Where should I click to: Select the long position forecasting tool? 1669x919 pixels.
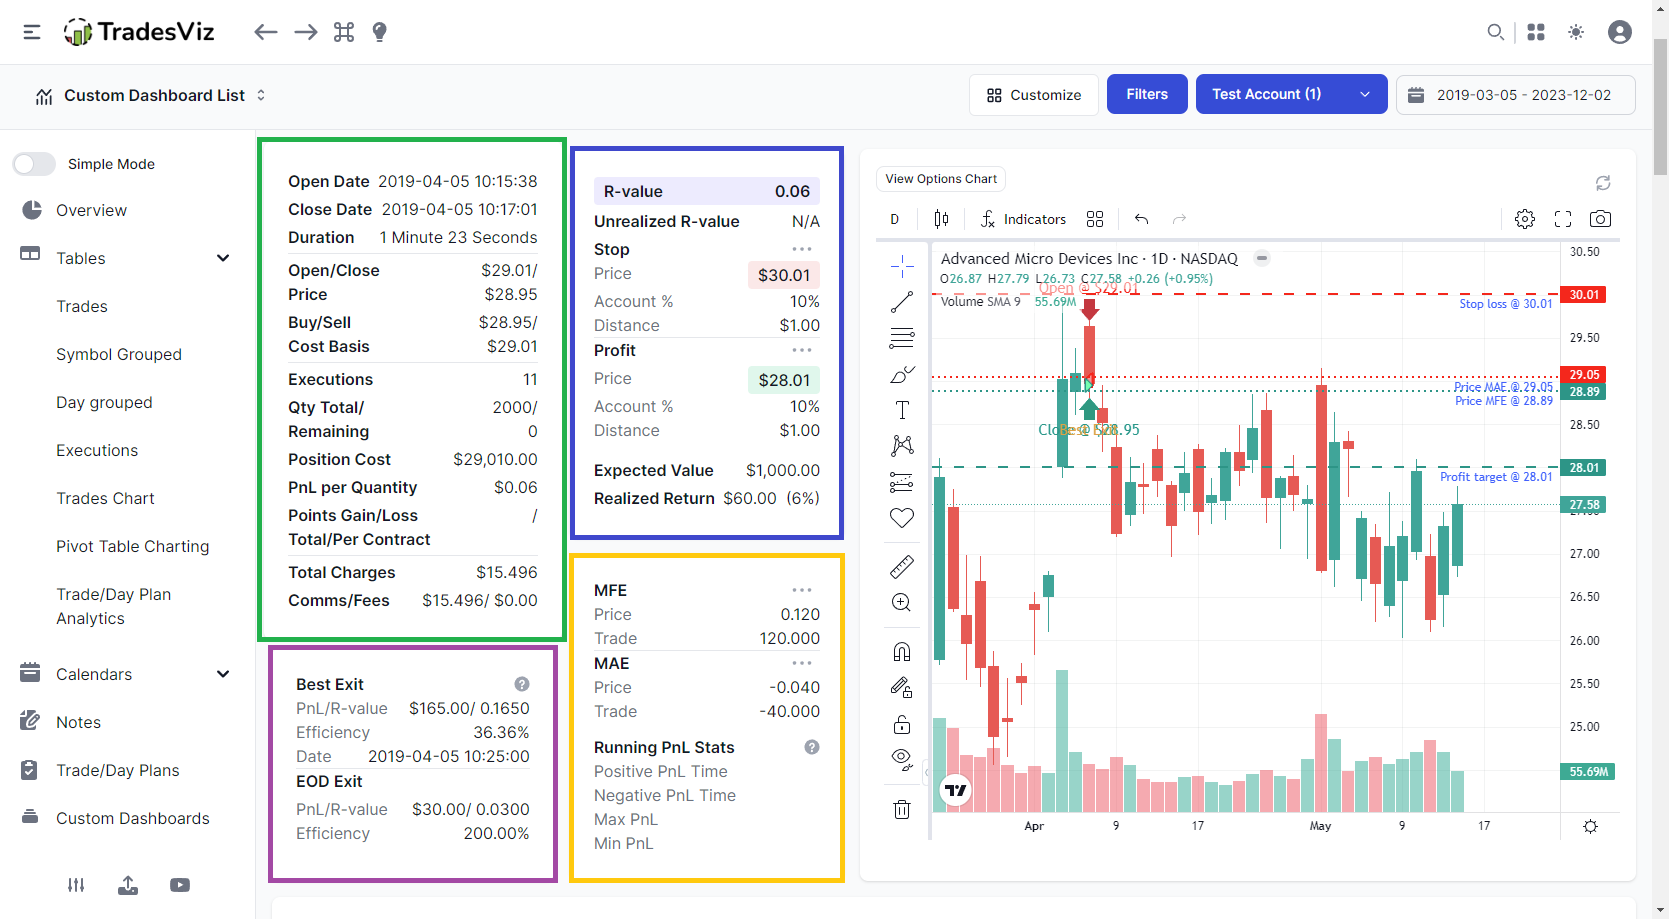coord(902,482)
